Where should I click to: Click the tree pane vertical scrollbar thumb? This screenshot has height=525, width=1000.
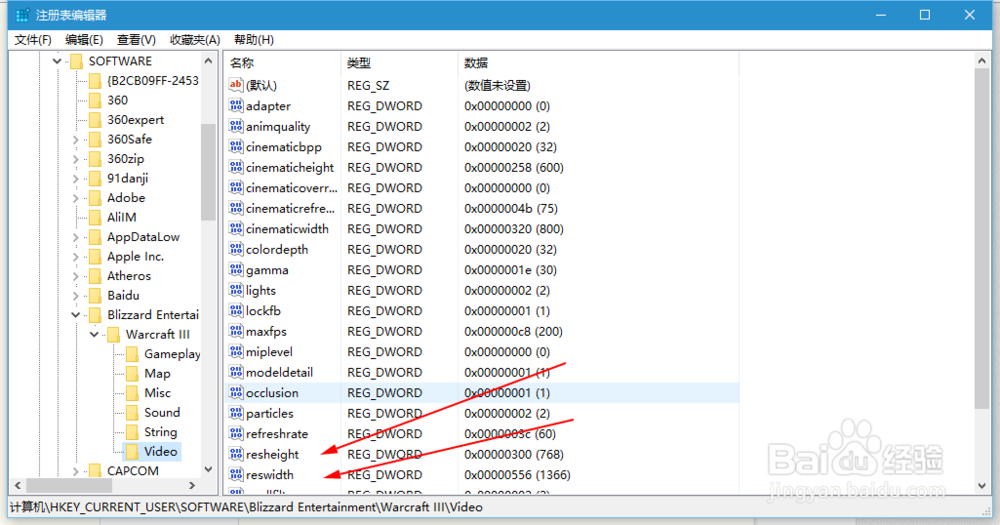(209, 172)
